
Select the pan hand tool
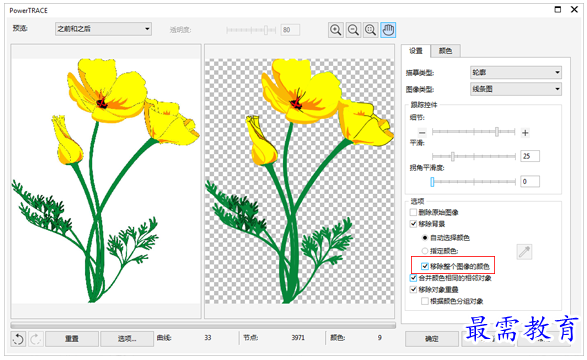[x=388, y=30]
